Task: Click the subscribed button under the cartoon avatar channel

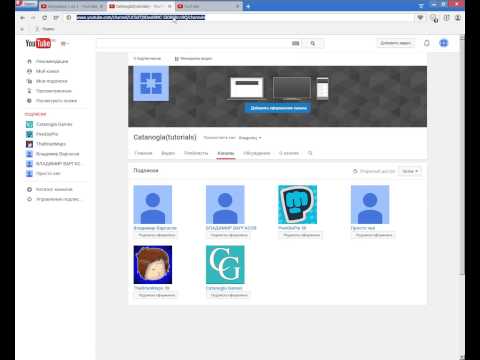Action: [x=156, y=295]
